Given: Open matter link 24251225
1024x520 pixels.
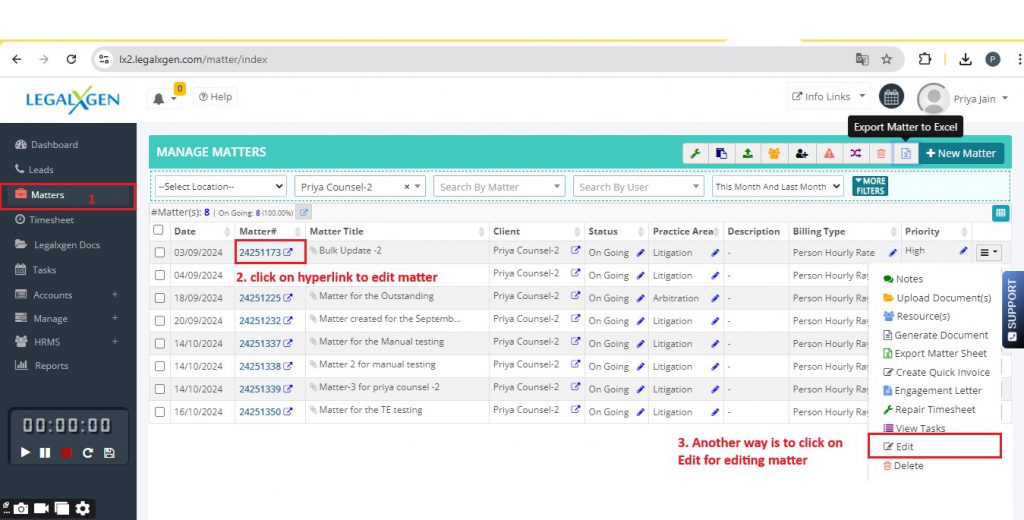Looking at the screenshot, I should tap(260, 298).
